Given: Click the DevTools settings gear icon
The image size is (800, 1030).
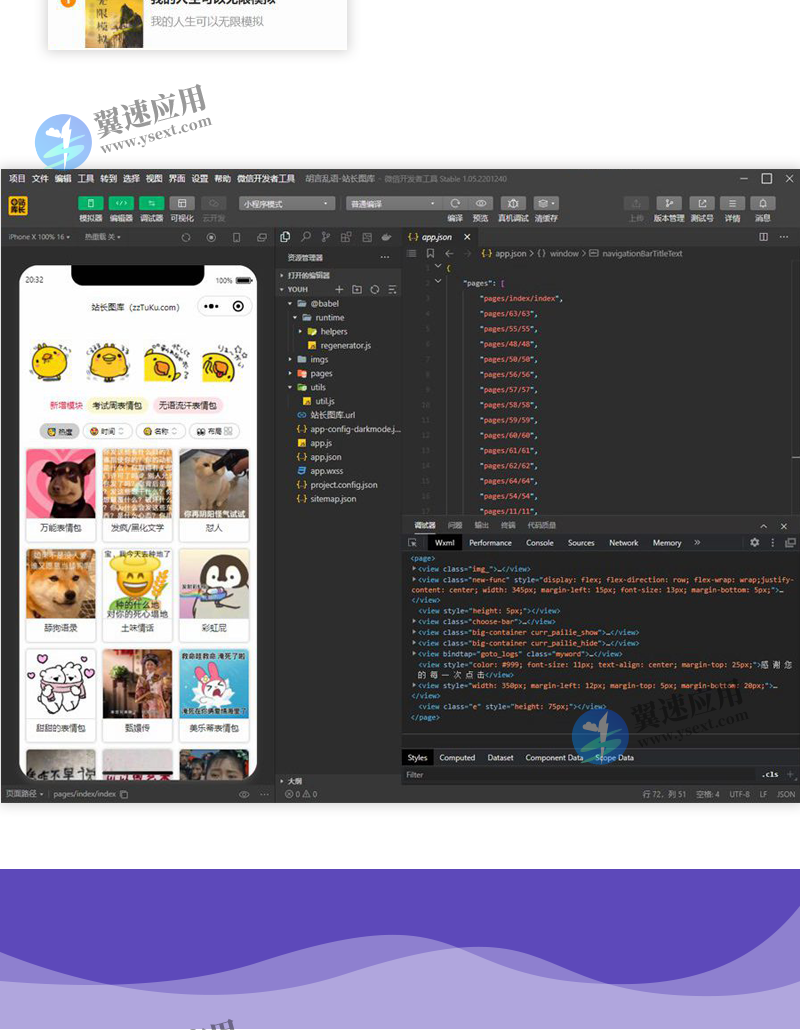Looking at the screenshot, I should coord(754,542).
